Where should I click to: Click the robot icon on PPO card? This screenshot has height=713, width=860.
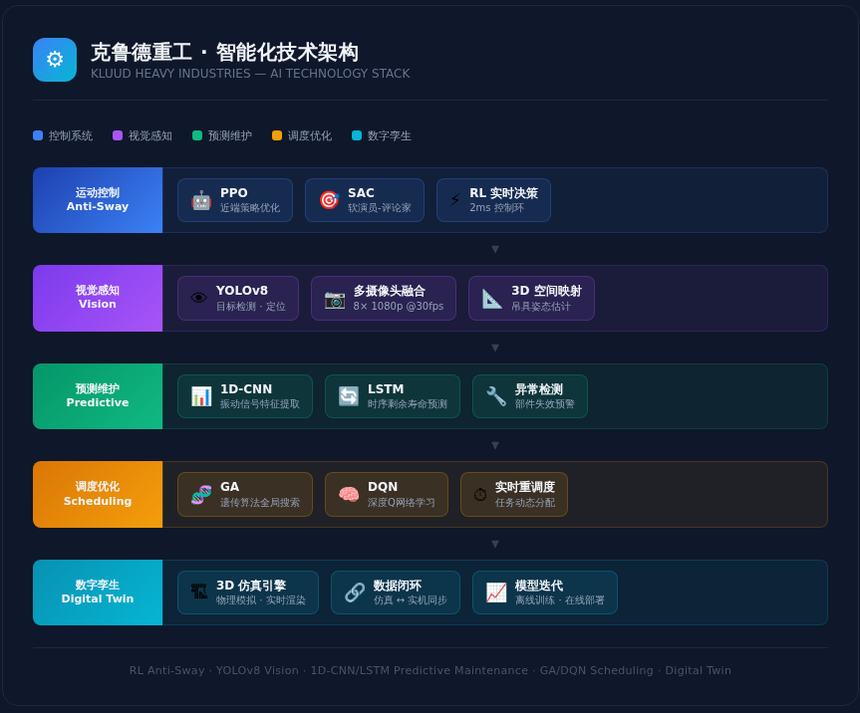(x=201, y=200)
